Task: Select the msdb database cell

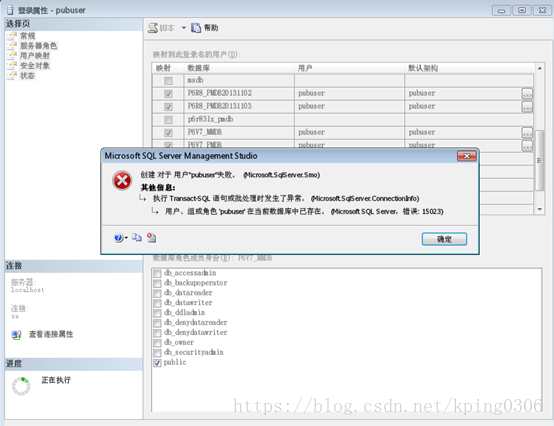Action: [x=239, y=81]
